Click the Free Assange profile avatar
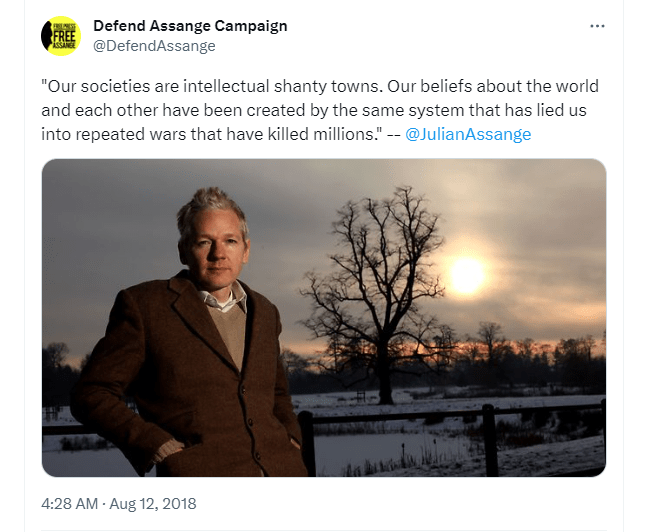 [60, 36]
